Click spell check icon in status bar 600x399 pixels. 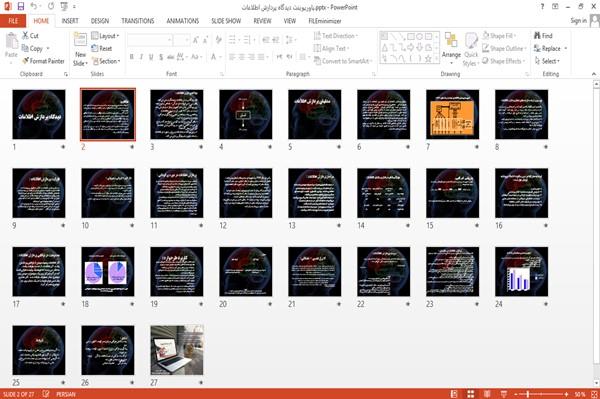click(46, 394)
